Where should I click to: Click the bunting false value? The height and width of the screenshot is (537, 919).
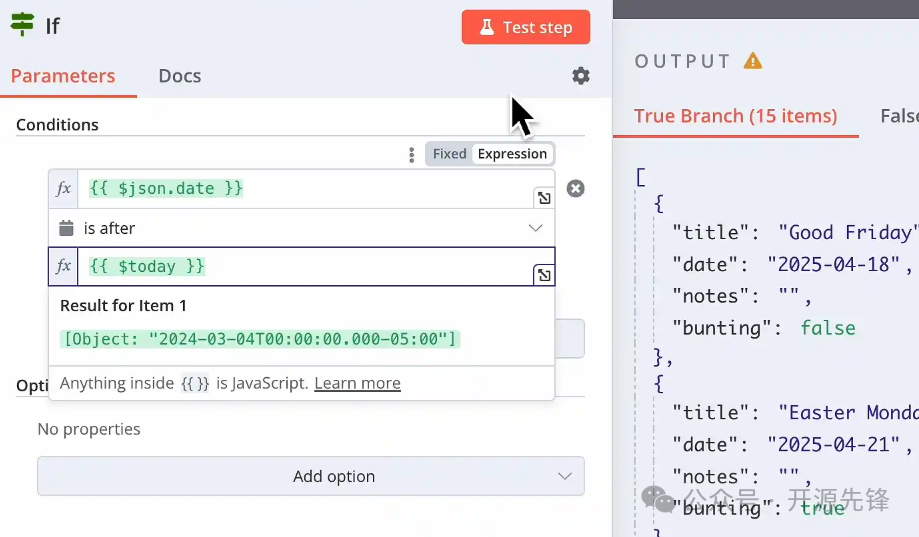828,328
